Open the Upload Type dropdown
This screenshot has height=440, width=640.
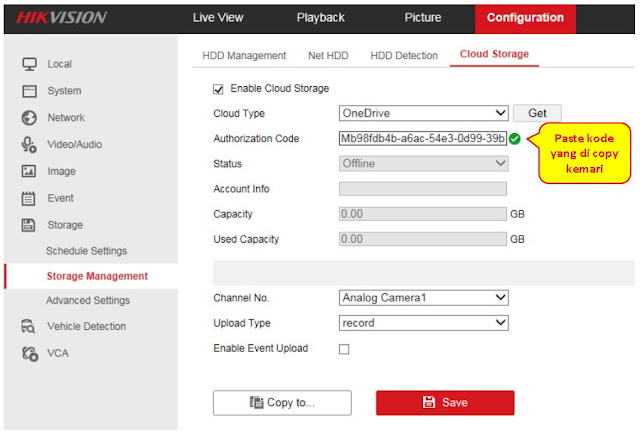[423, 323]
